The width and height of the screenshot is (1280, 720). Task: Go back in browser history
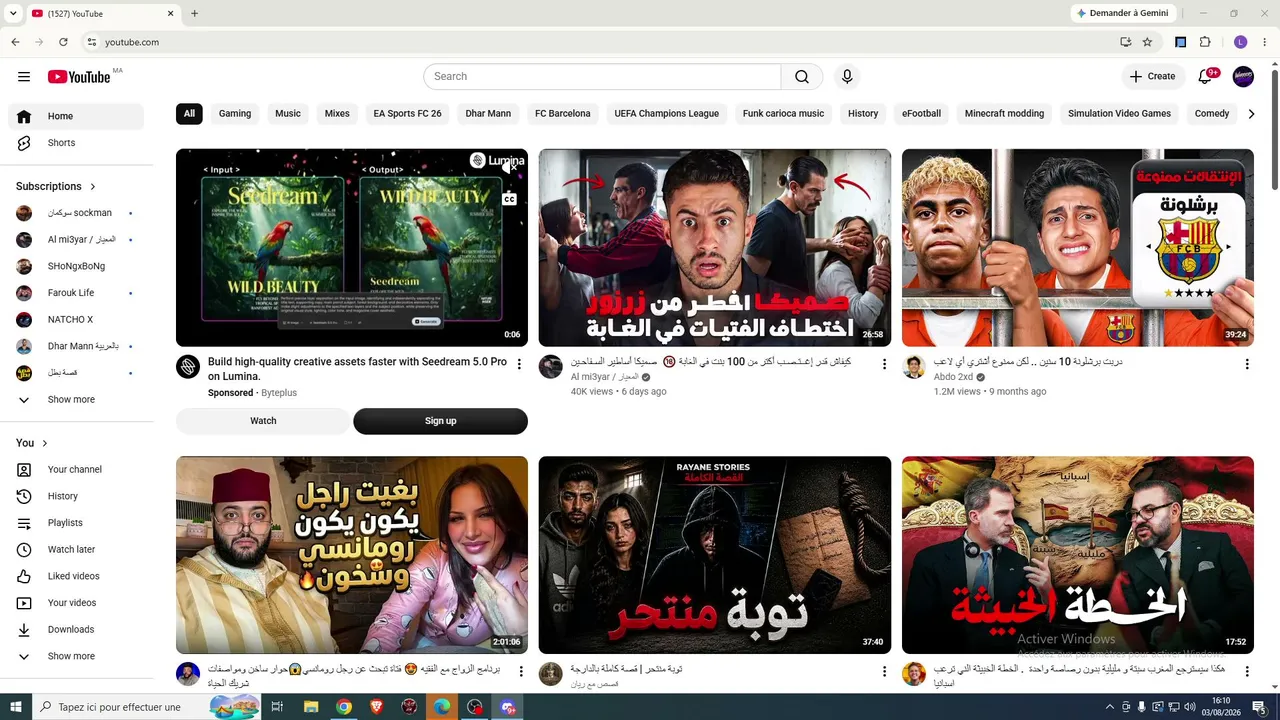(x=15, y=42)
